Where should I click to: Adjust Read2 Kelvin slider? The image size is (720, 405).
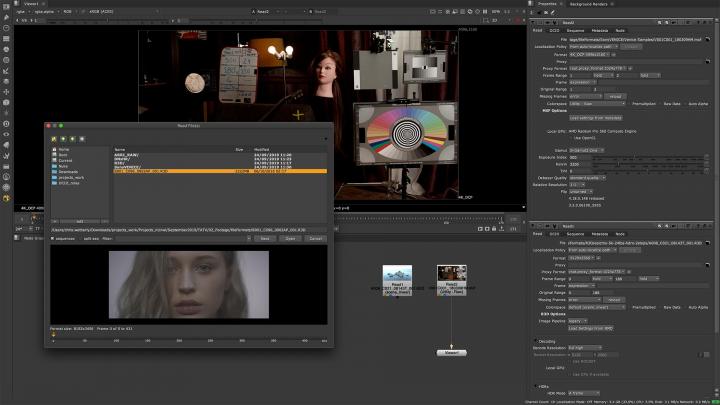[x=648, y=164]
